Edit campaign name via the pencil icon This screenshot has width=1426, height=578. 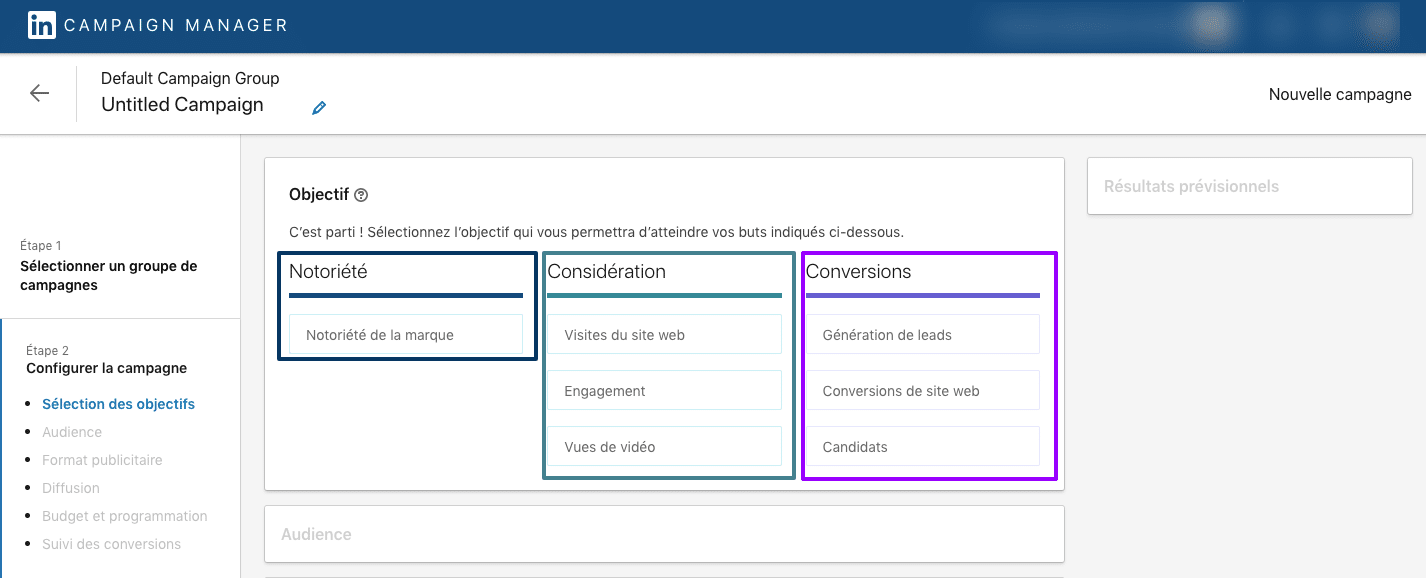pyautogui.click(x=318, y=107)
